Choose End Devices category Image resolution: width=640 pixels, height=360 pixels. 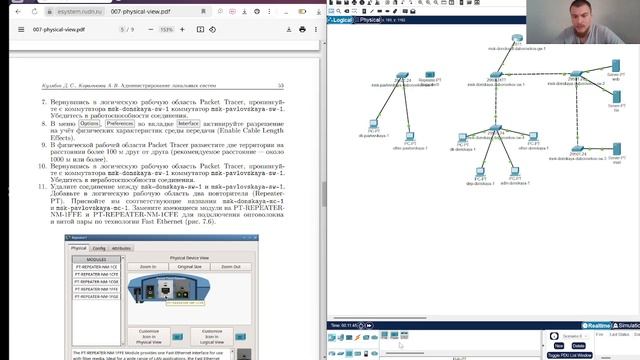(340, 338)
